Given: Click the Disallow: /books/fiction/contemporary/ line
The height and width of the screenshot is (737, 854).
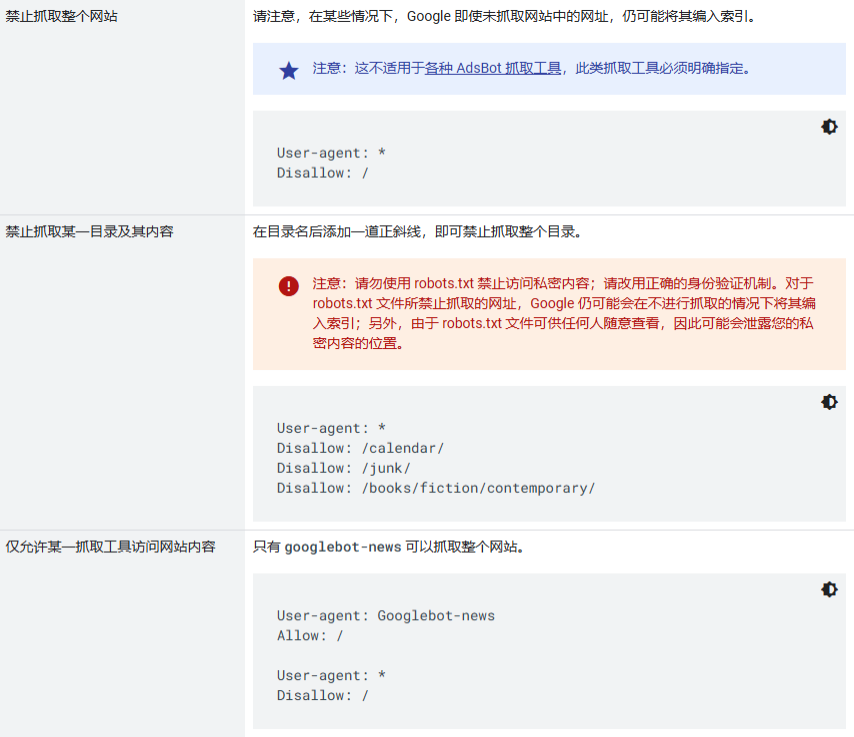Looking at the screenshot, I should click(436, 488).
